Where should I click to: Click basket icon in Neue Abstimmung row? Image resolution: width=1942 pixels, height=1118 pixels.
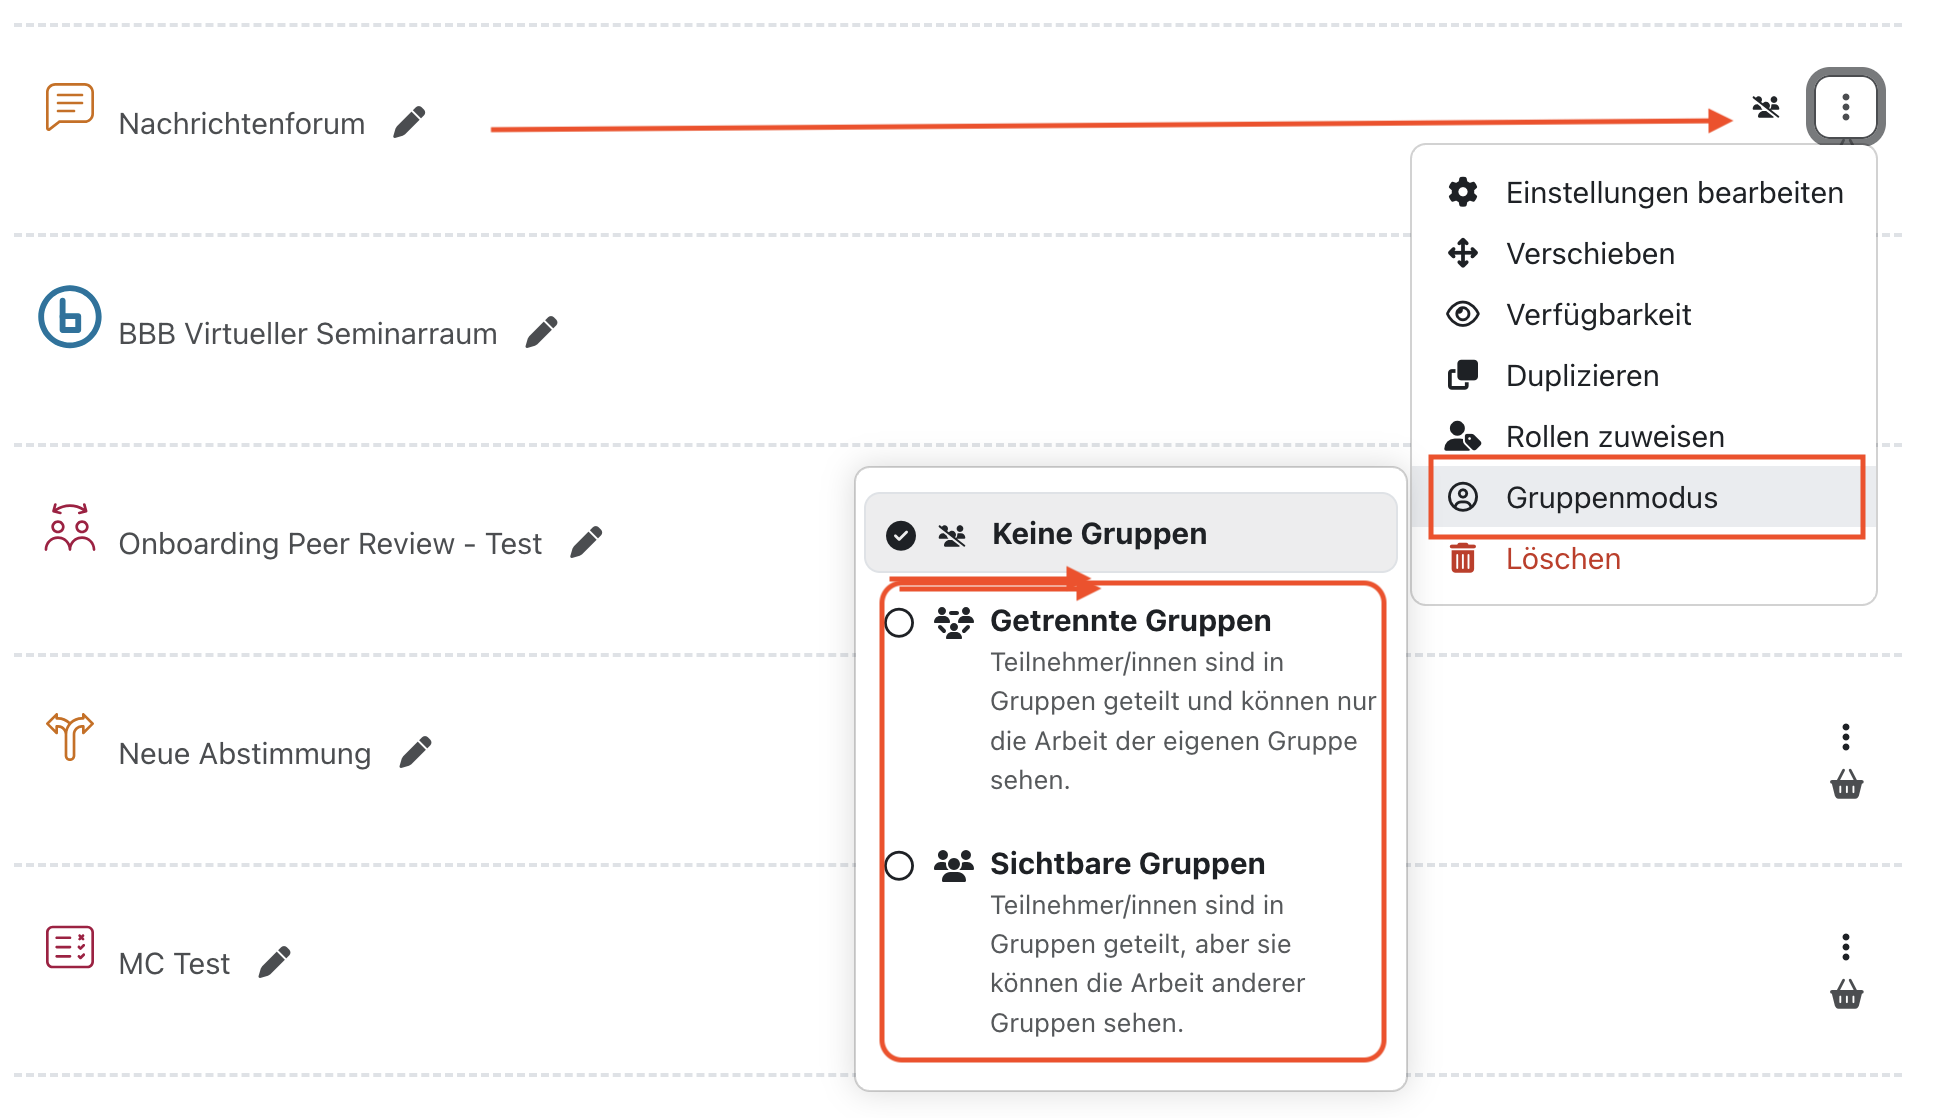coord(1846,785)
